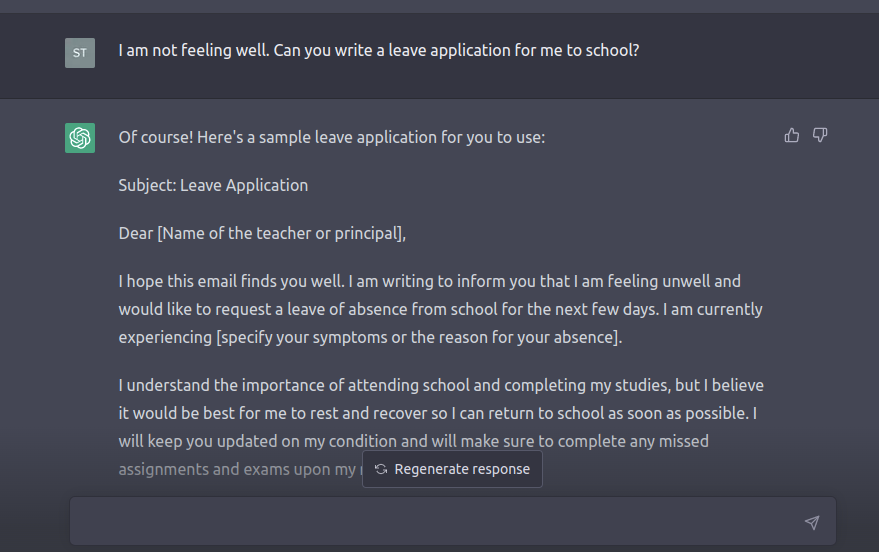Click the thumbs down icon

[820, 135]
